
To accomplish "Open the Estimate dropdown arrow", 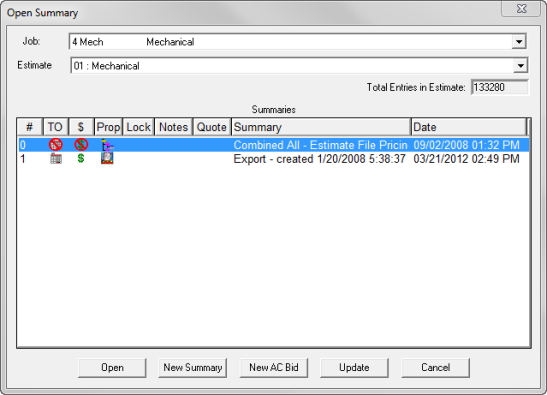I will [x=520, y=66].
